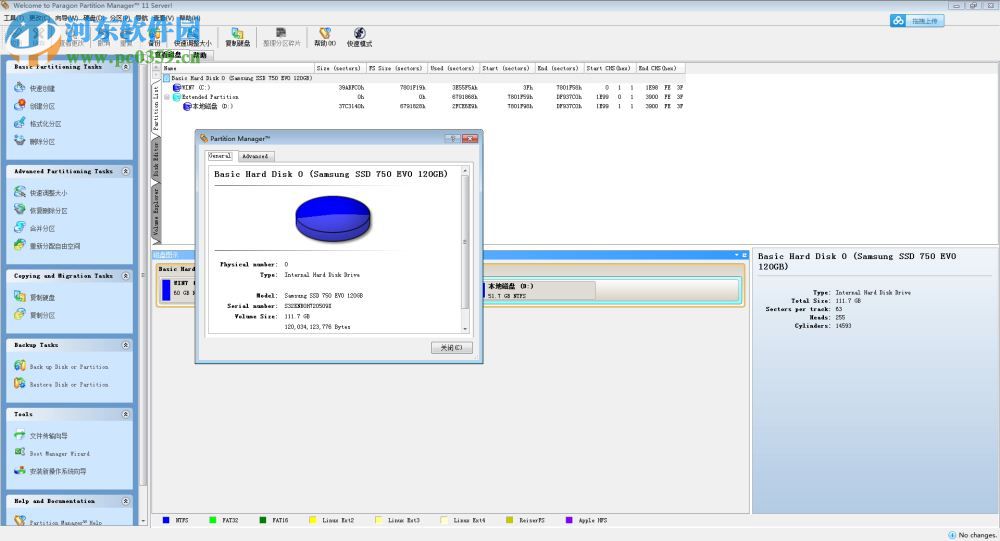Collapse the Copying and Migration Tasks panel

tap(126, 276)
